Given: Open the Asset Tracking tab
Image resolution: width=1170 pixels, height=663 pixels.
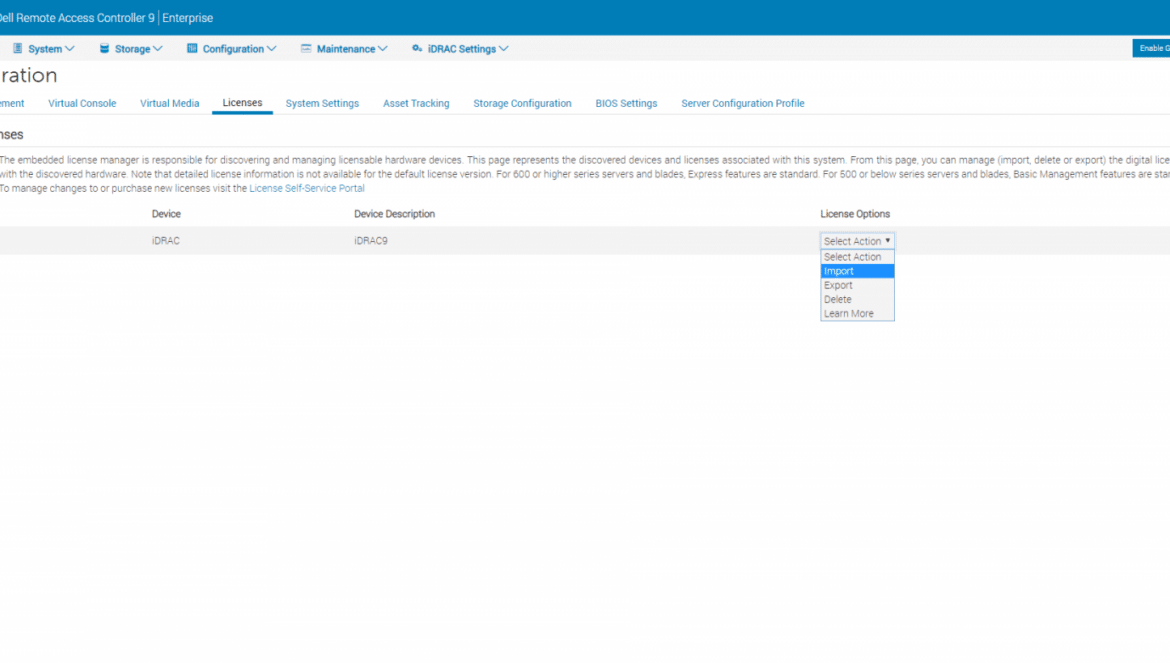Looking at the screenshot, I should tap(416, 104).
